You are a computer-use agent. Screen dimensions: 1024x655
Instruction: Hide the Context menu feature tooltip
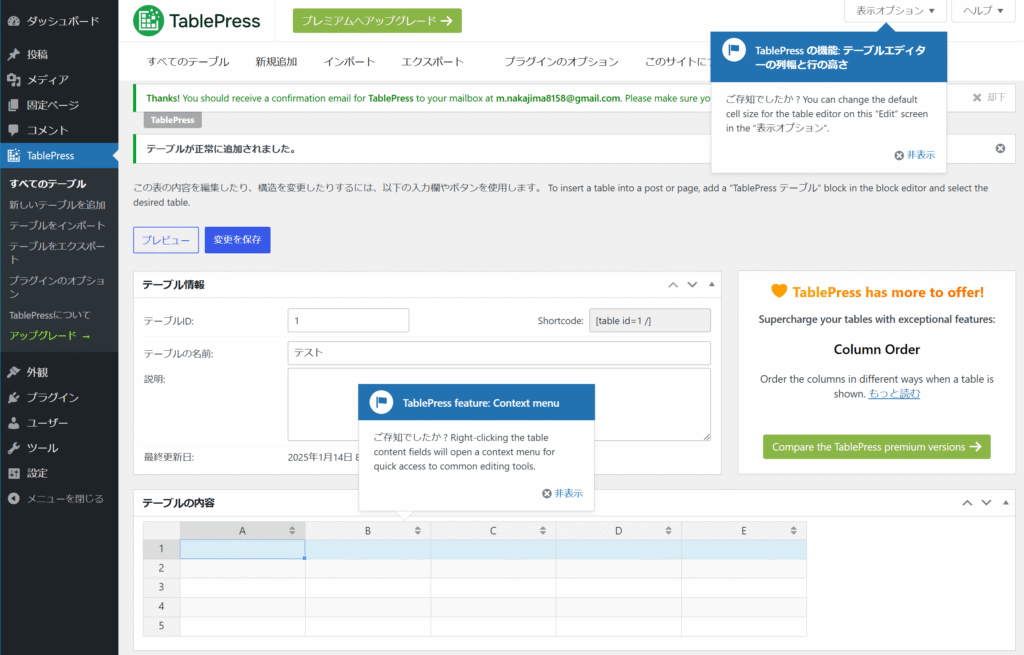click(x=563, y=493)
